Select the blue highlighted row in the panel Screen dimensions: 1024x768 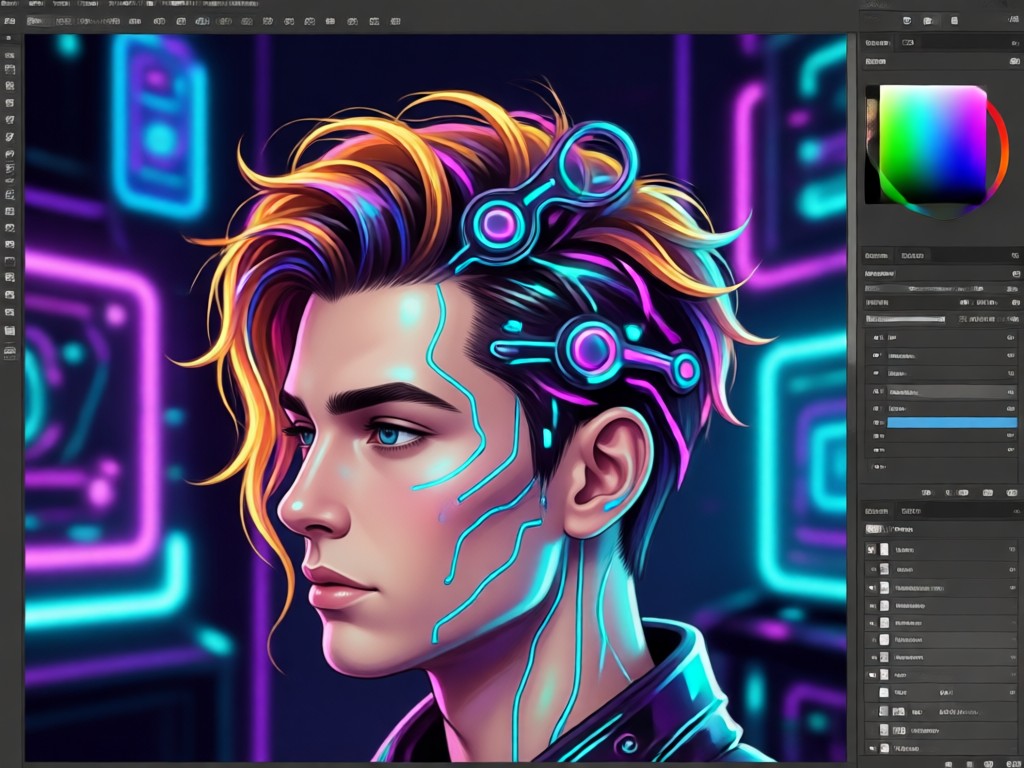[x=952, y=423]
